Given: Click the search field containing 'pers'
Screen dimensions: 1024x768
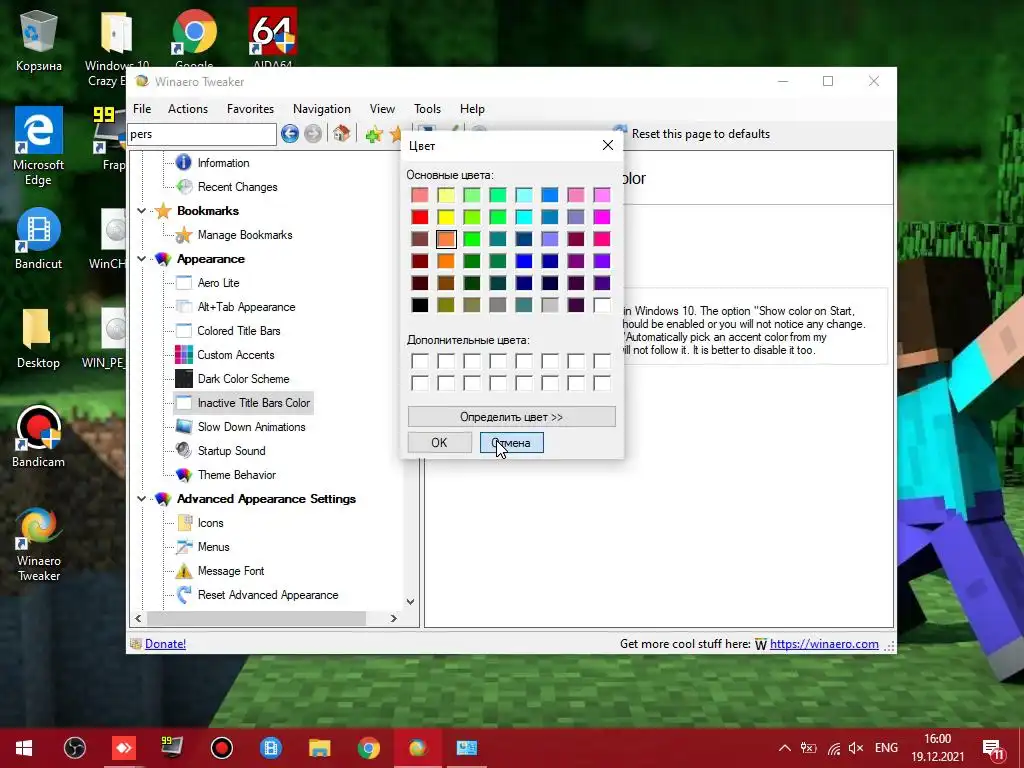Looking at the screenshot, I should (202, 134).
